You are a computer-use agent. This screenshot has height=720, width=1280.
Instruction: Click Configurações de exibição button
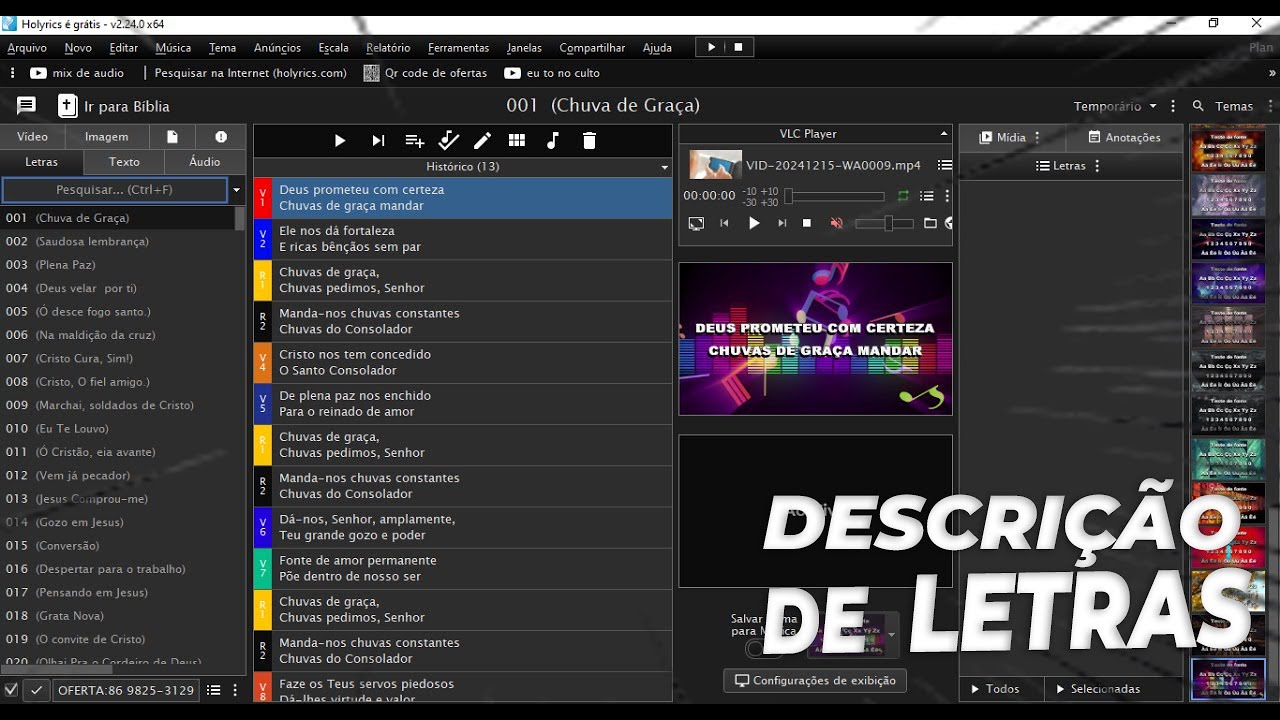[x=815, y=681]
